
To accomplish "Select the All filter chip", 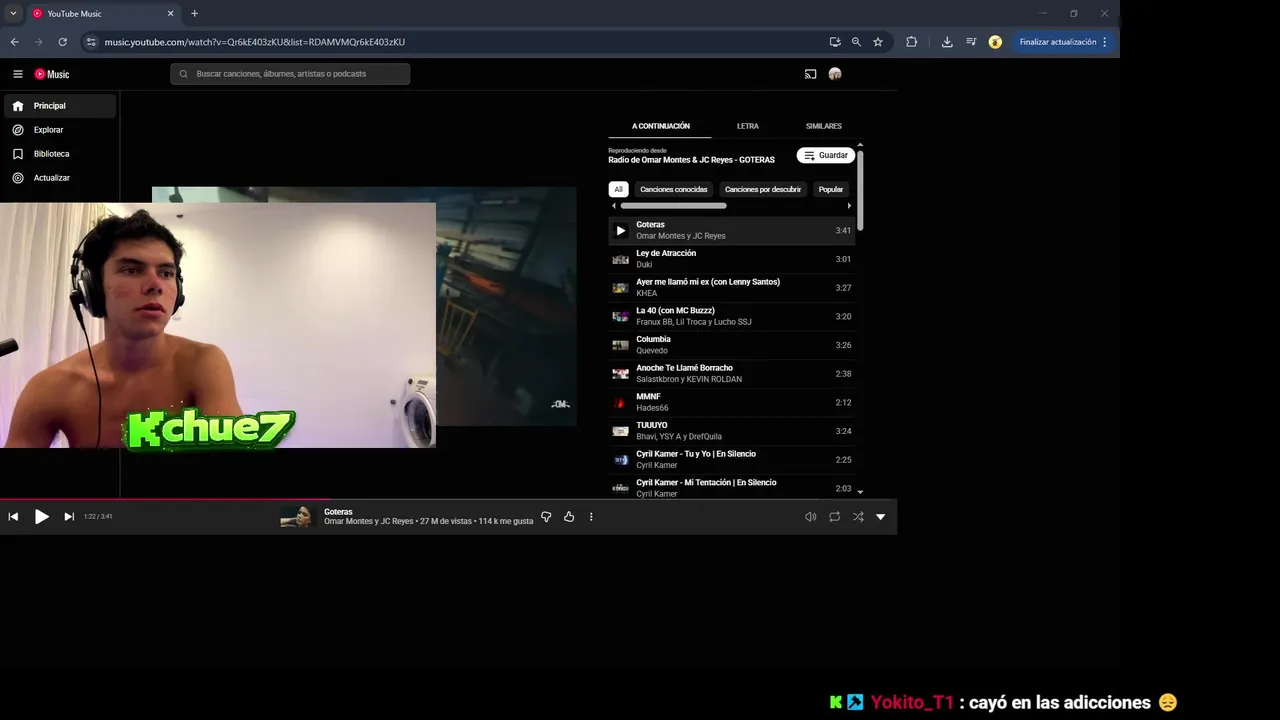I will coord(618,189).
